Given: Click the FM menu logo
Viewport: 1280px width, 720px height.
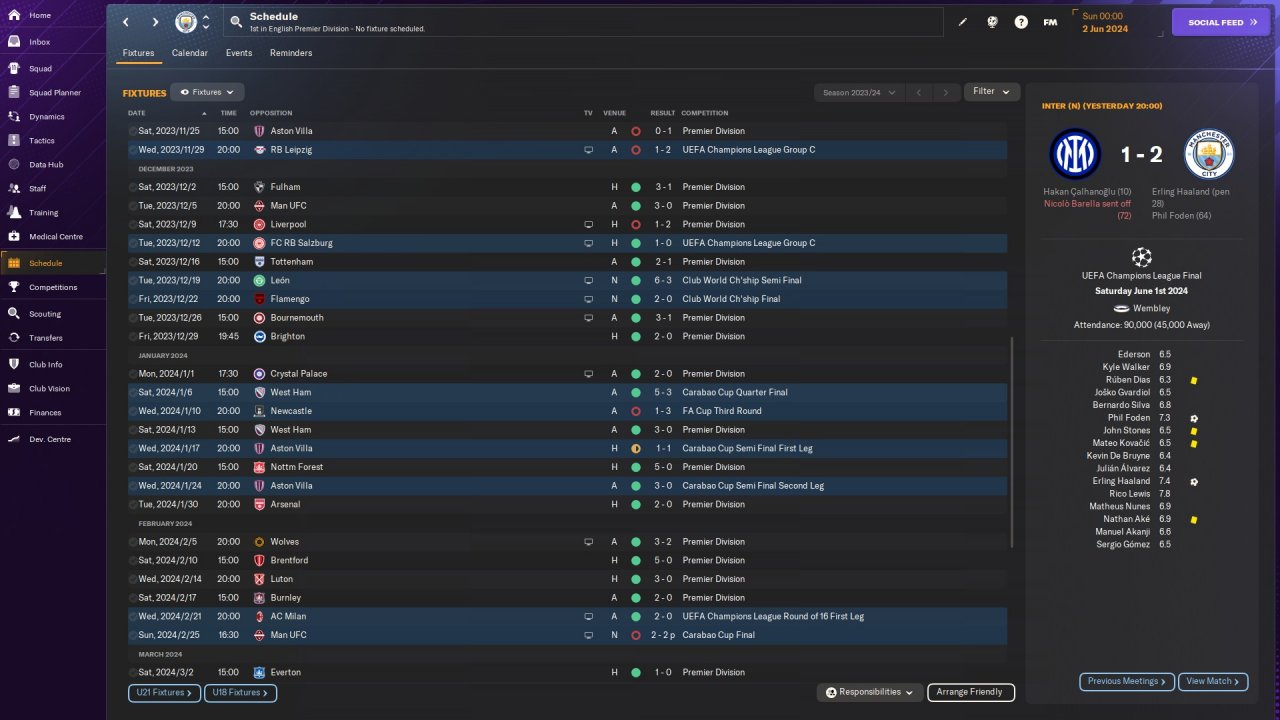Looking at the screenshot, I should click(x=1050, y=22).
